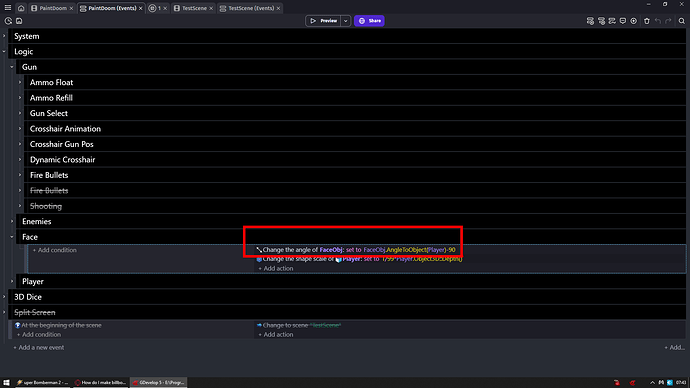Select the Crosshair Gun Pos group title

(x=62, y=144)
